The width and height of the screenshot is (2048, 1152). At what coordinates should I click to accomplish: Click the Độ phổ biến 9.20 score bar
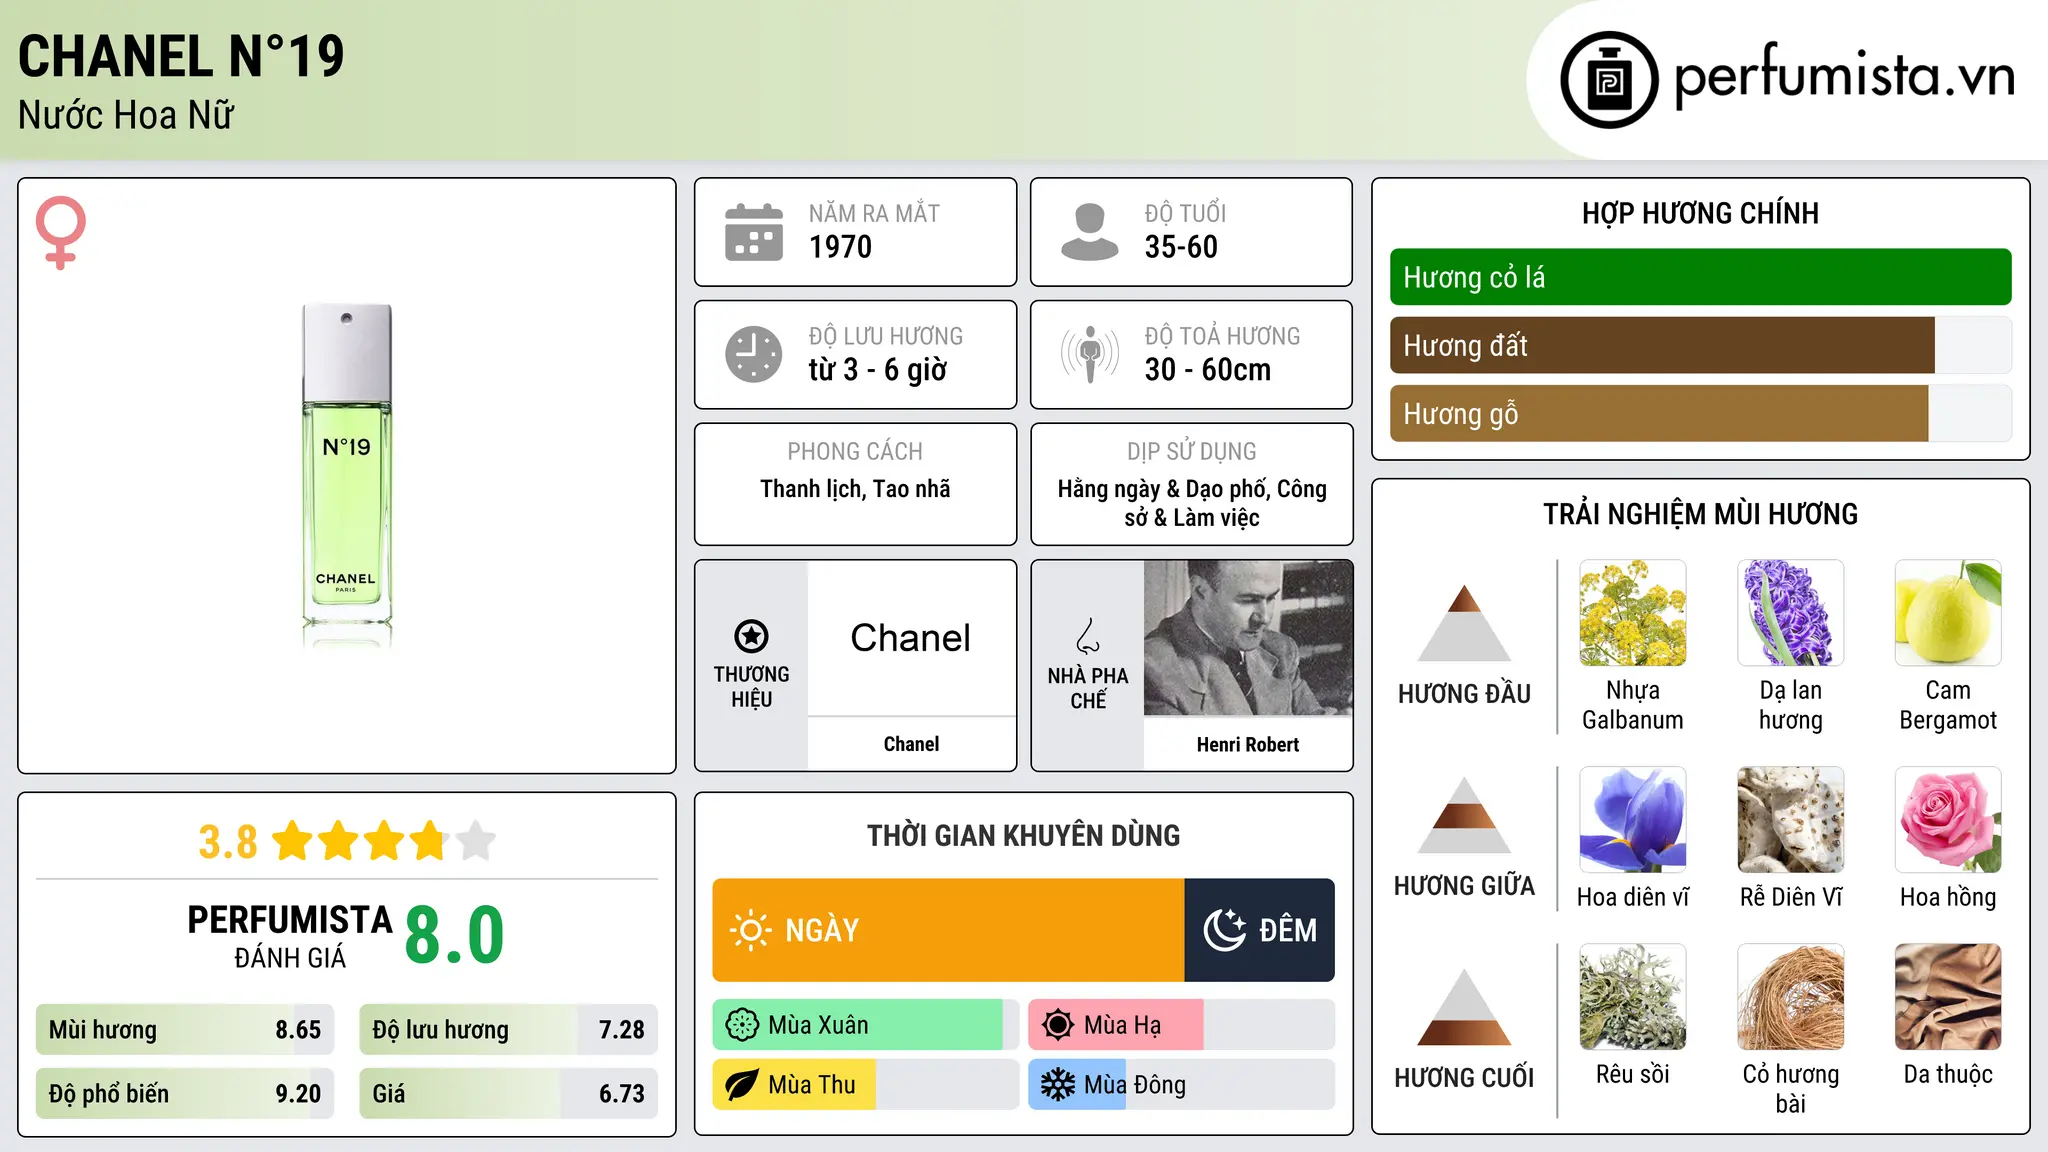point(185,1094)
